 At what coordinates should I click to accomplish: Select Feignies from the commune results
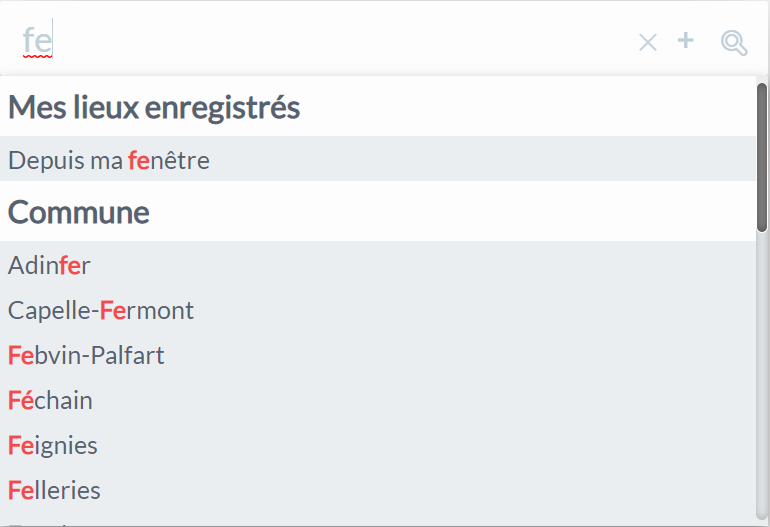tap(378, 445)
